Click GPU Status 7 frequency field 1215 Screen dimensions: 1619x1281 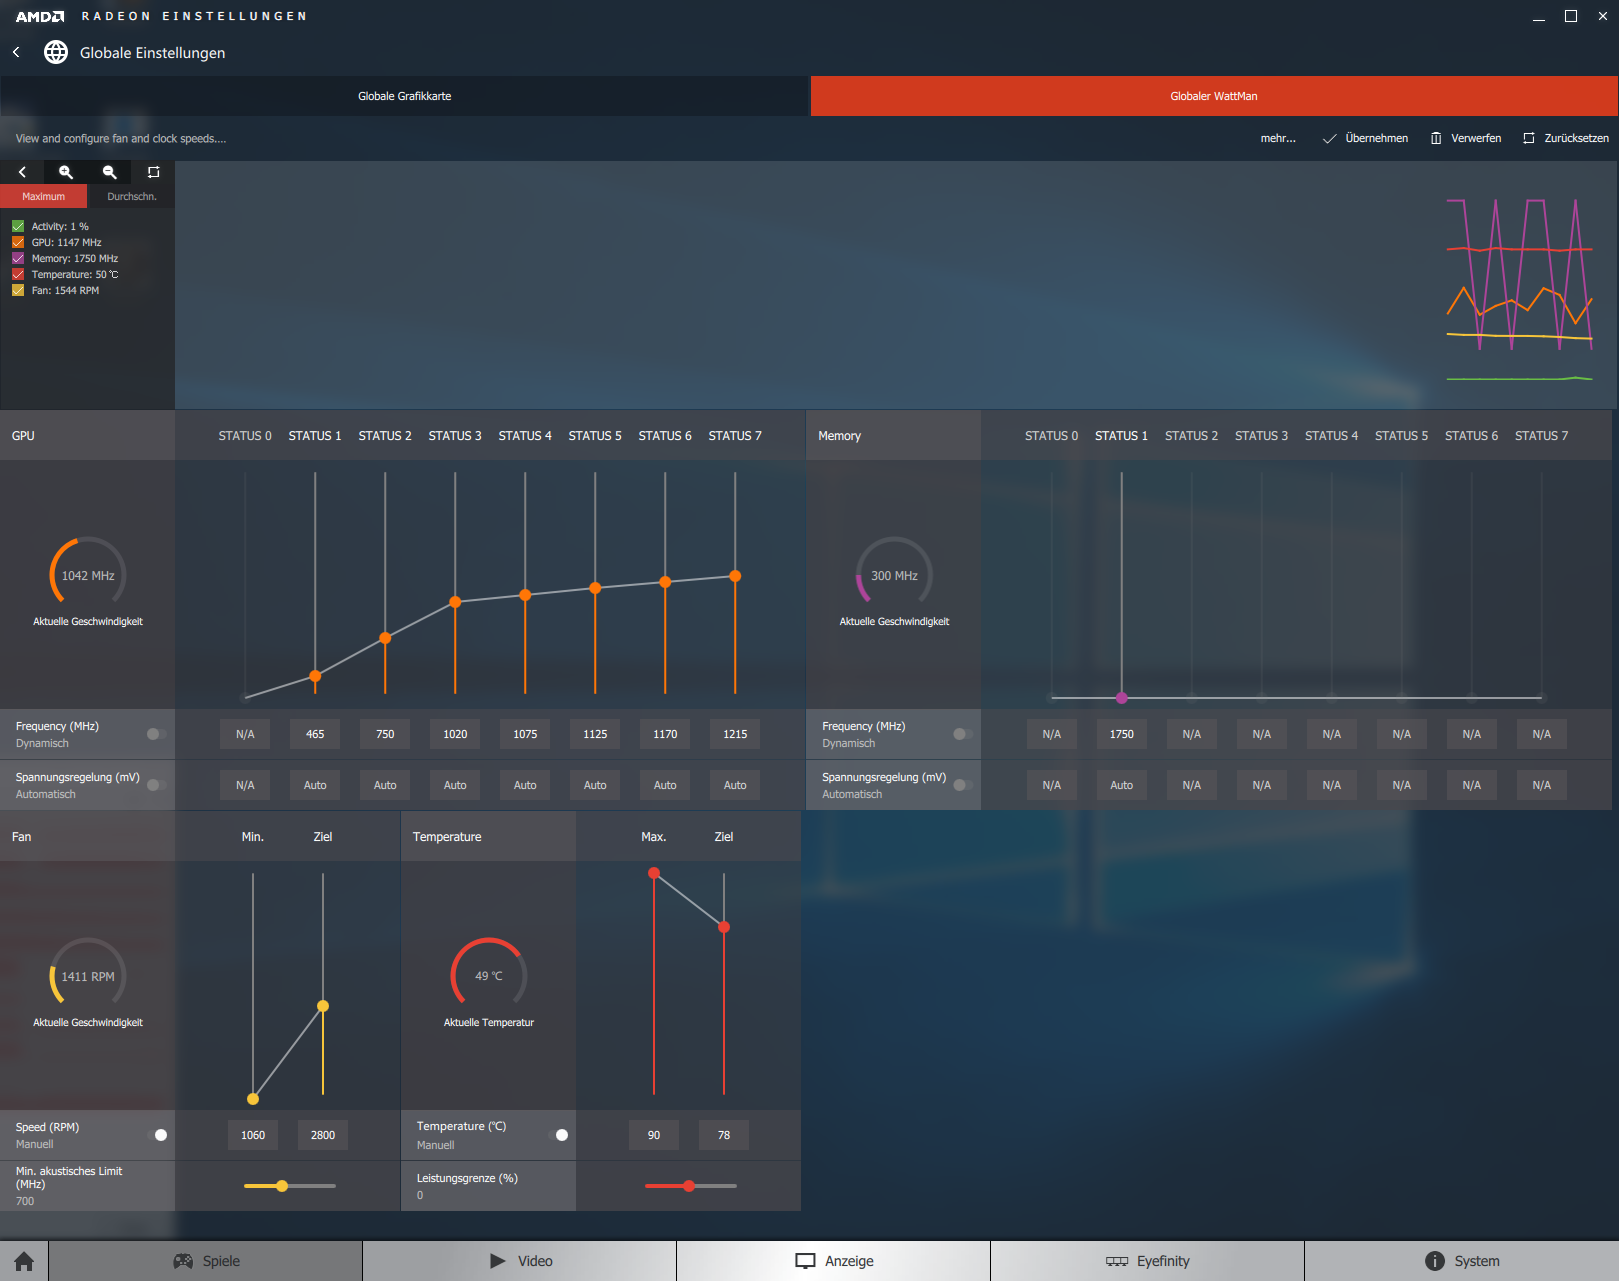click(x=735, y=734)
